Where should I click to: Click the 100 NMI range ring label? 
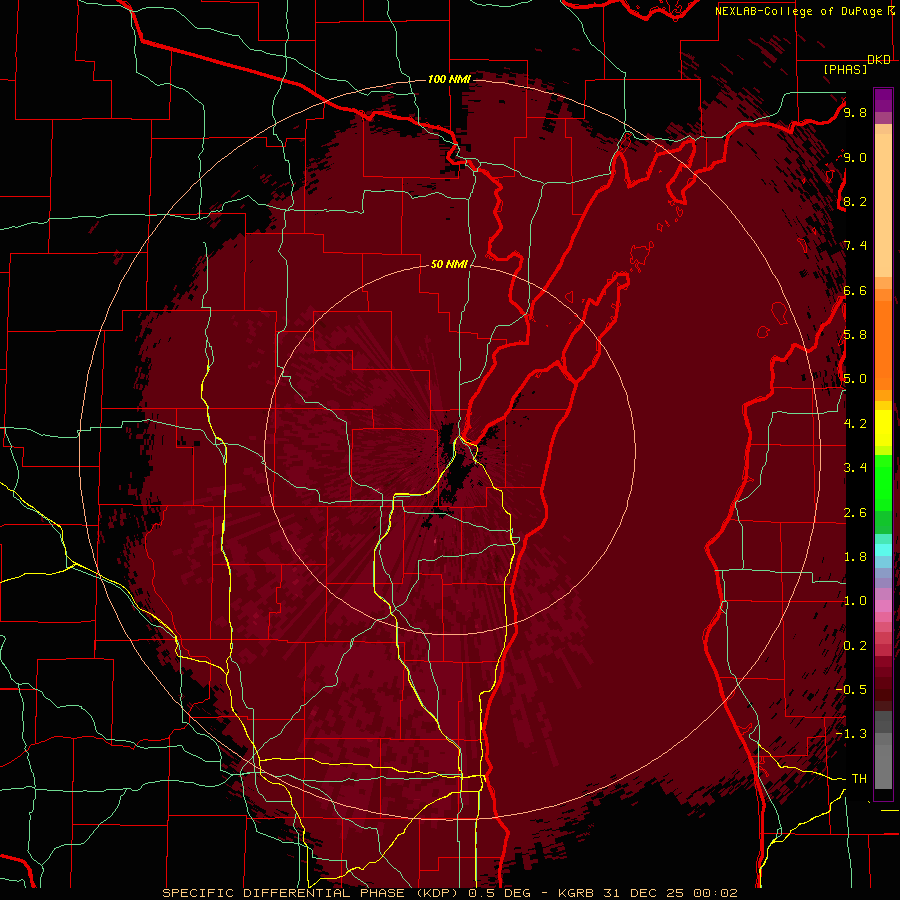point(449,79)
